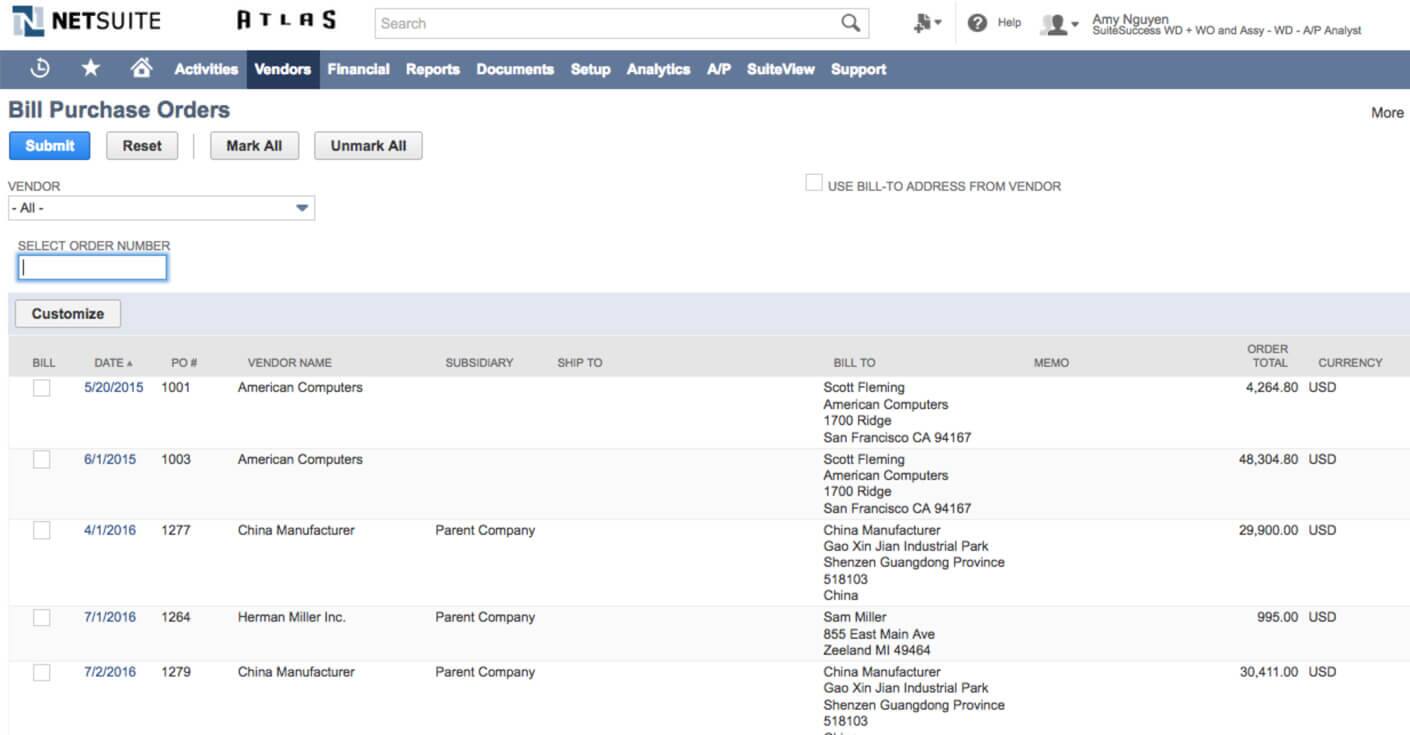Open the Create New icon menu
The width and height of the screenshot is (1410, 735).
coord(927,23)
